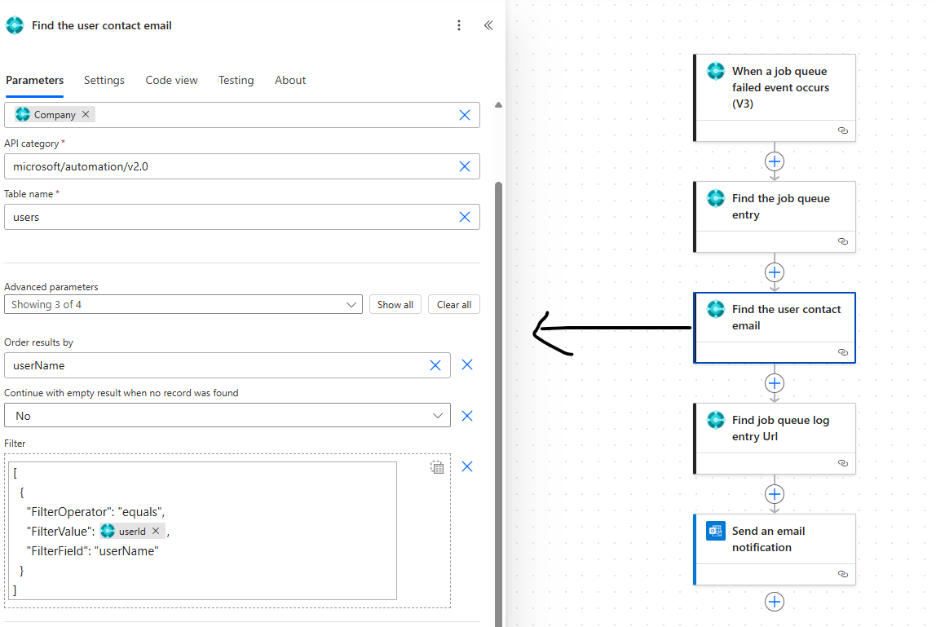Image resolution: width=936 pixels, height=627 pixels.
Task: Collapse the parameters pane with the double chevron
Action: tap(488, 25)
